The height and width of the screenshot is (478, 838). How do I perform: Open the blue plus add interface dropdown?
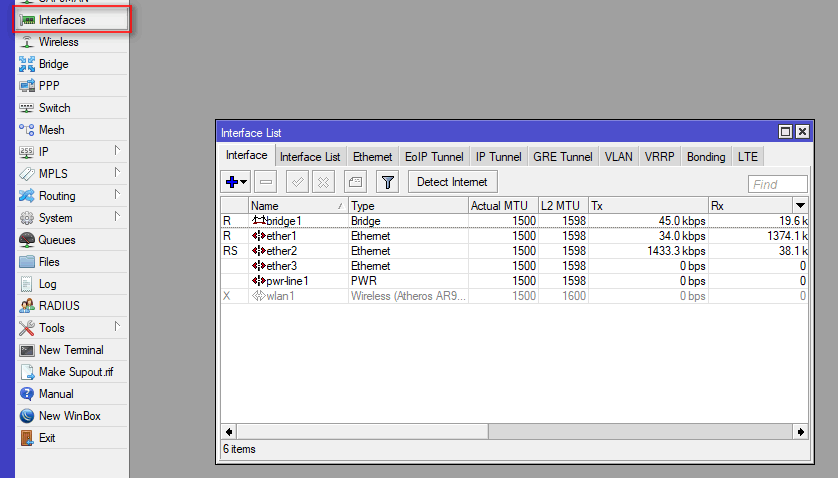[x=236, y=182]
